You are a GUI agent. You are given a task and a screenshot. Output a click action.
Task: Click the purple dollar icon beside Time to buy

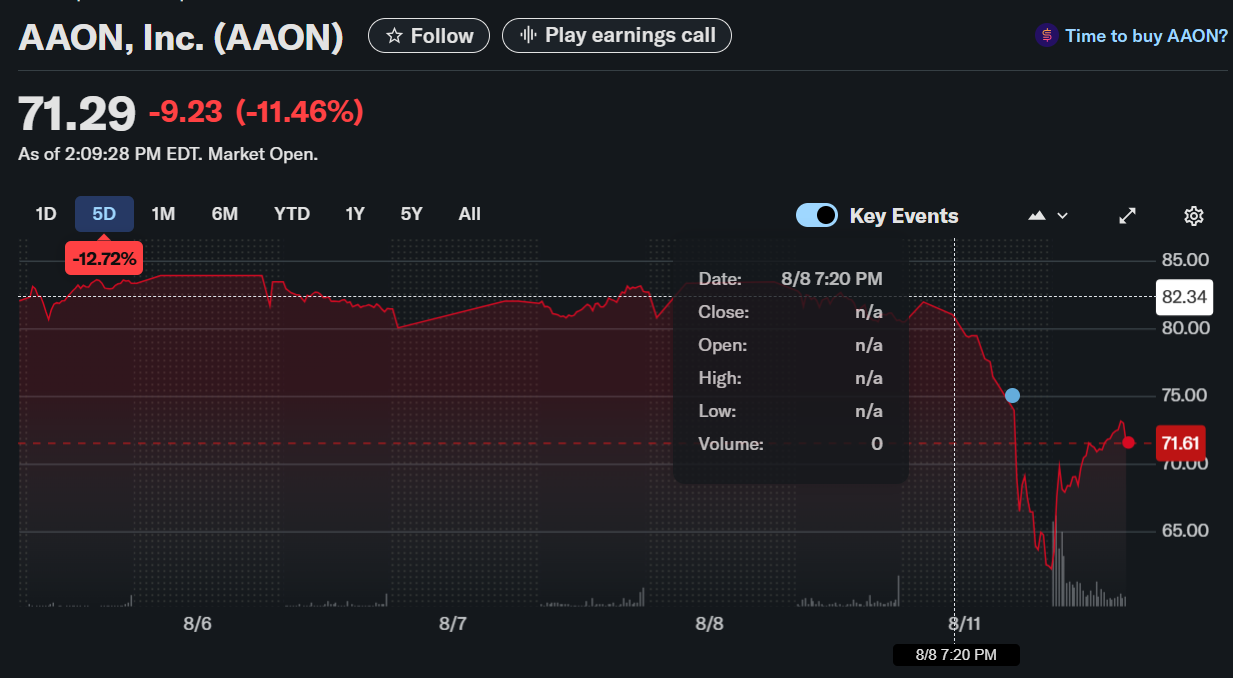pos(1046,36)
